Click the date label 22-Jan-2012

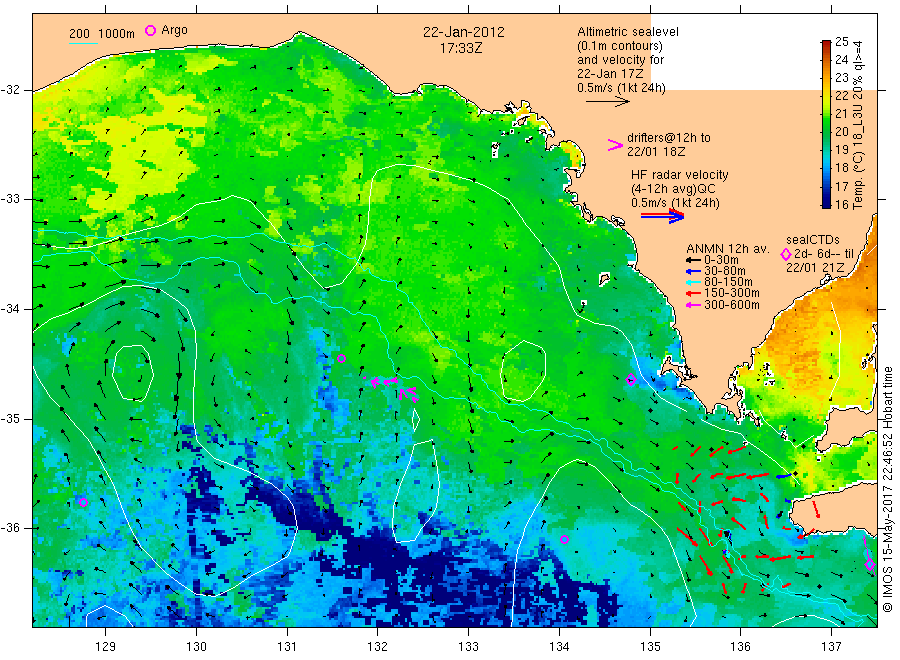[x=464, y=32]
